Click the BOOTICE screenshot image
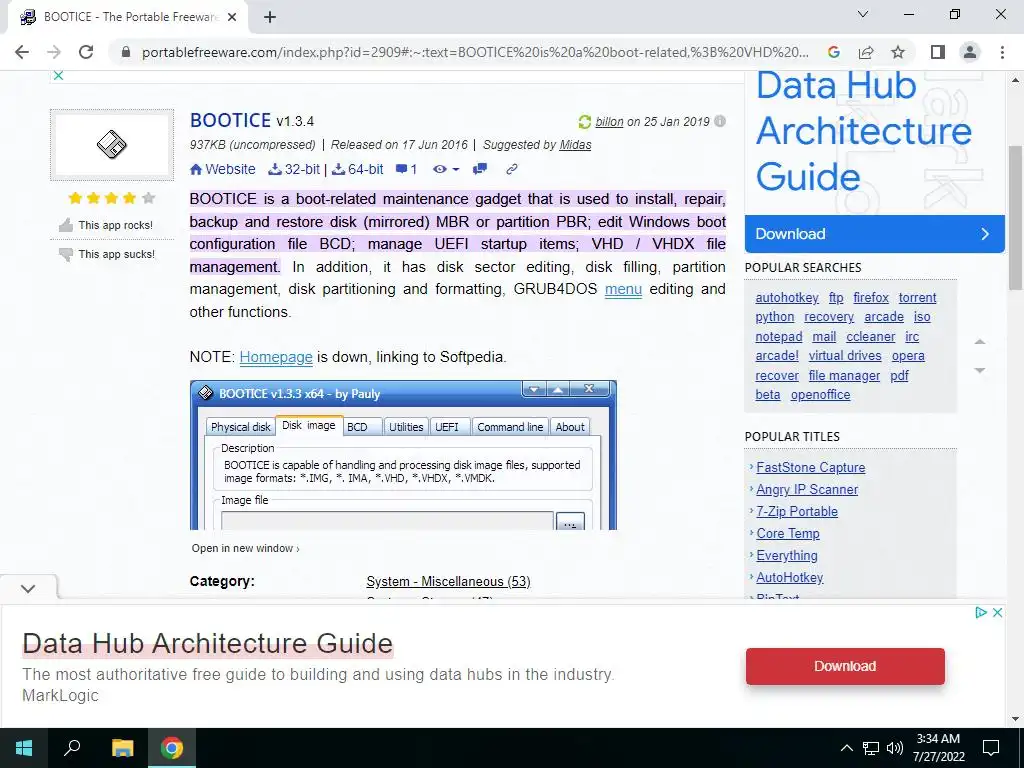Viewport: 1024px width, 768px height. click(403, 455)
